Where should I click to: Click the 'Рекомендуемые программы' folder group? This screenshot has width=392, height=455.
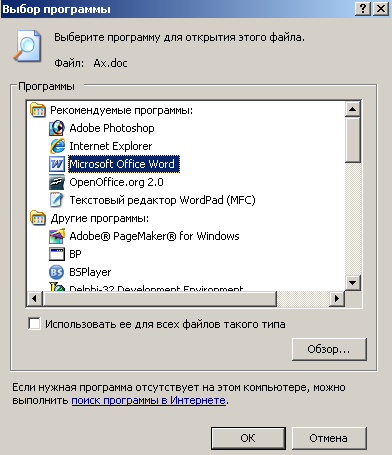tap(112, 110)
